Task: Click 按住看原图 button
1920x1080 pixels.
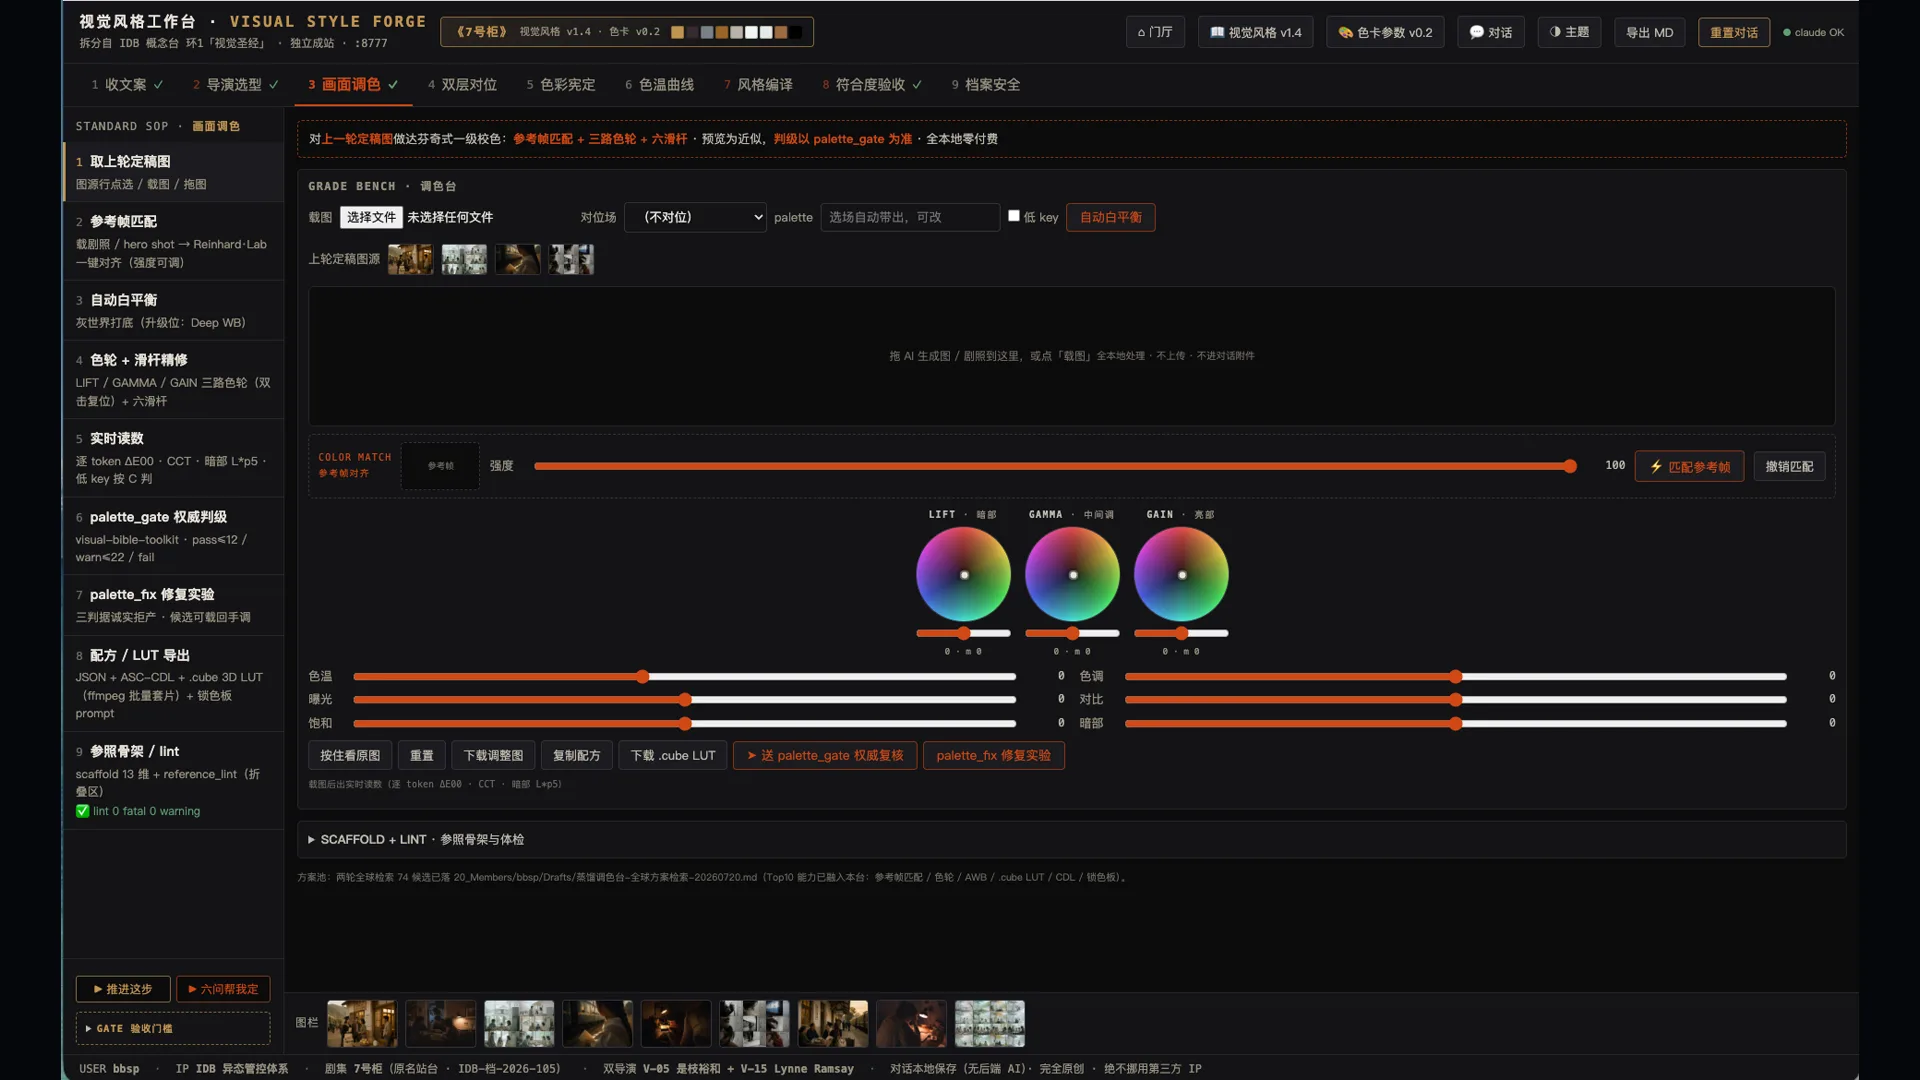Action: coord(350,755)
